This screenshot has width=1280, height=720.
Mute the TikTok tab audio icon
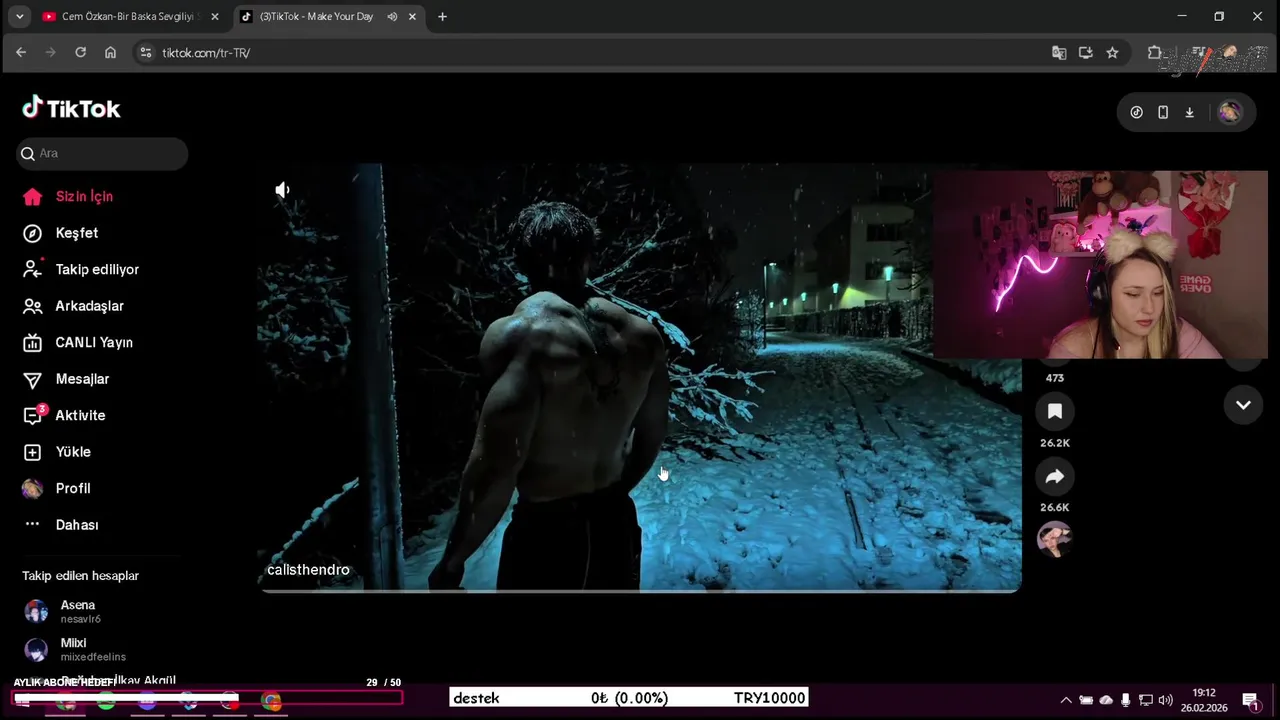pyautogui.click(x=392, y=16)
